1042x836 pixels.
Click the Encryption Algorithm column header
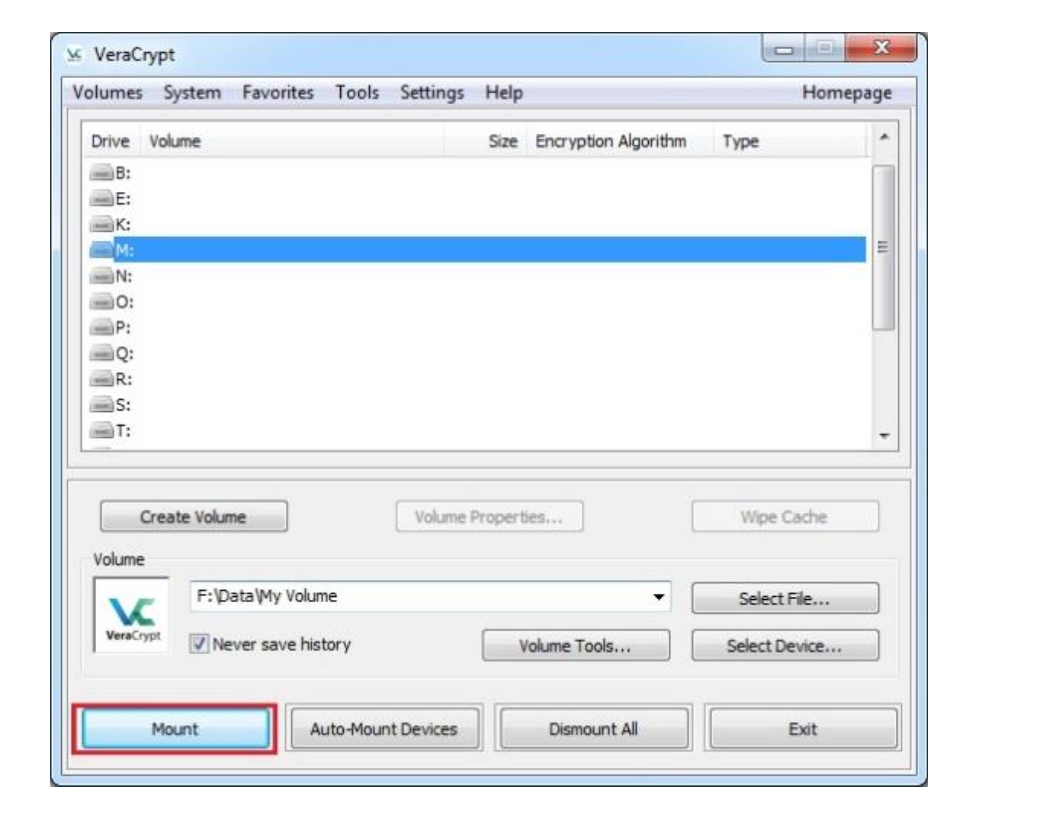[x=620, y=142]
